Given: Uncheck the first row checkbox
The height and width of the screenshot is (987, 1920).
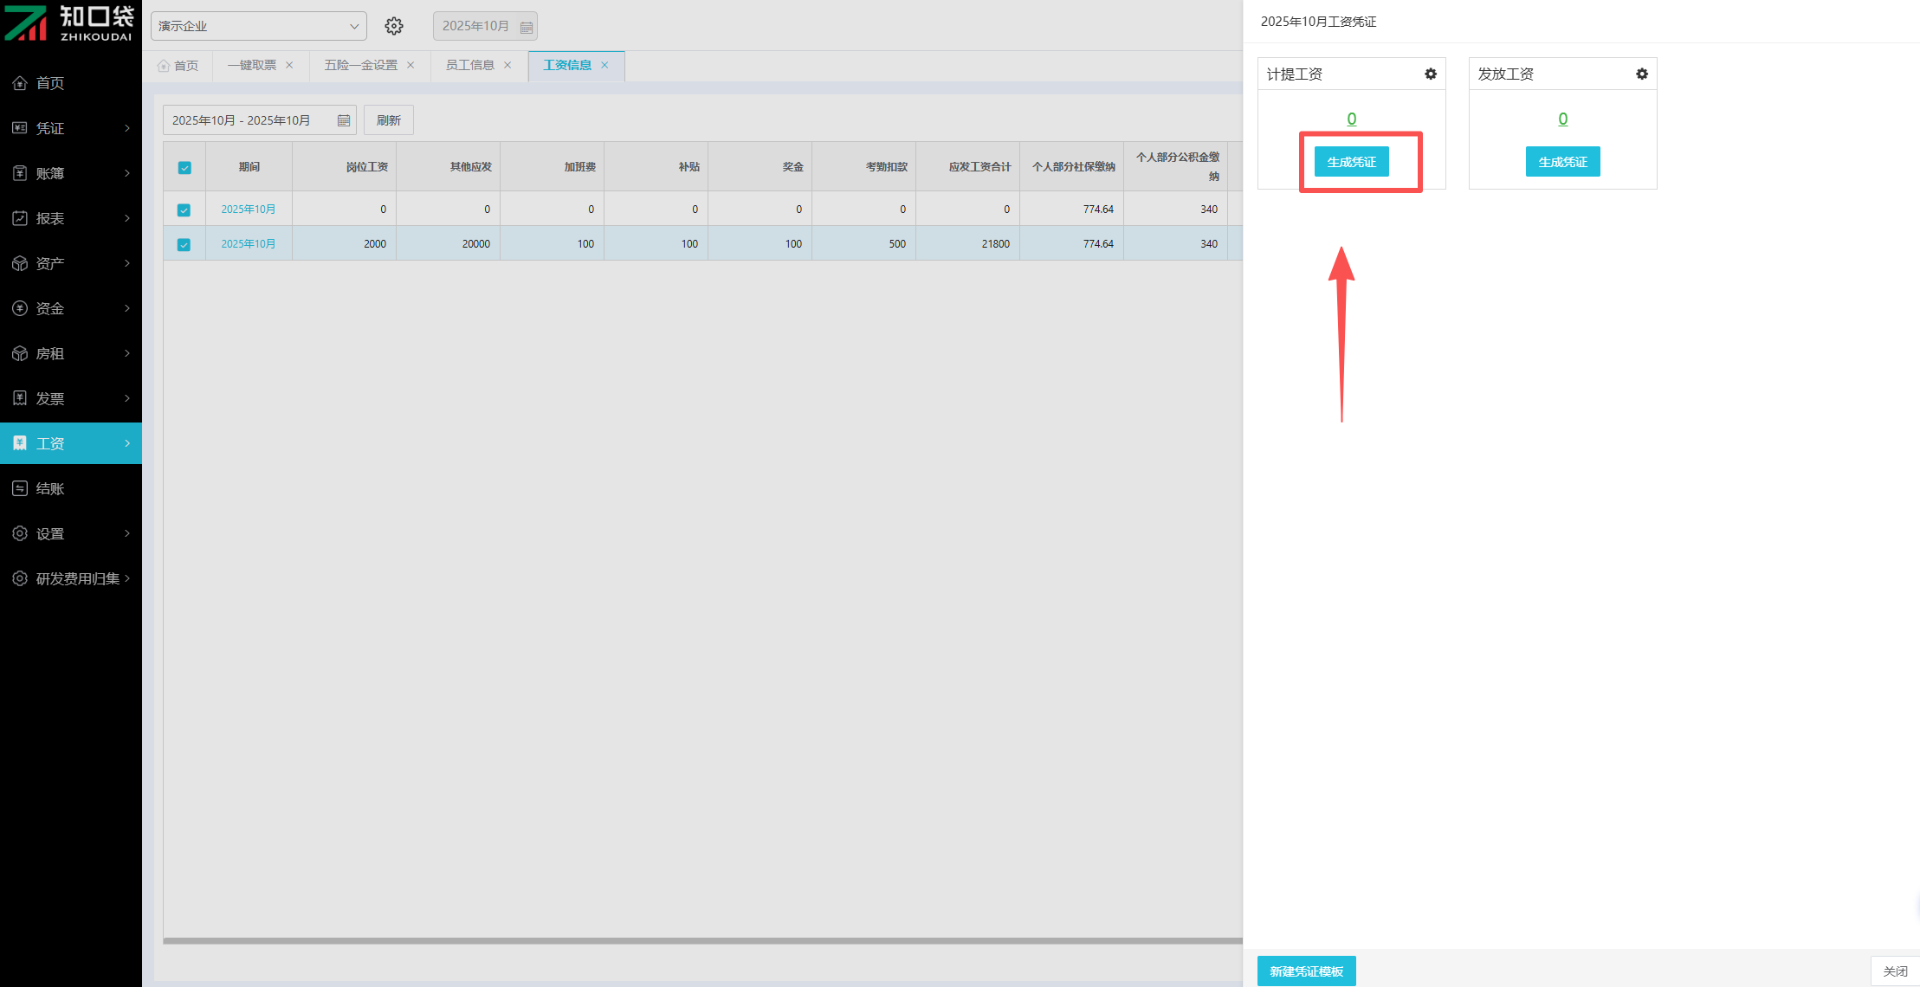Looking at the screenshot, I should point(184,210).
